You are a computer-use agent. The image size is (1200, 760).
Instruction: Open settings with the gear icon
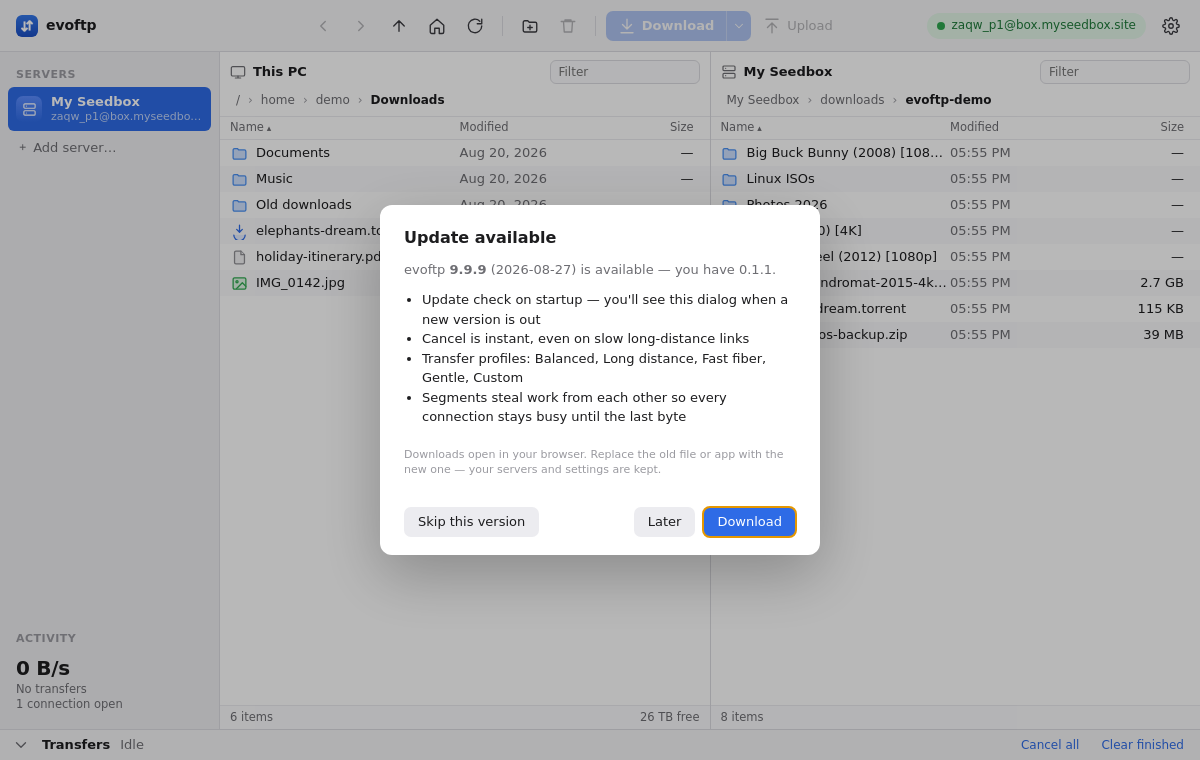click(1171, 26)
